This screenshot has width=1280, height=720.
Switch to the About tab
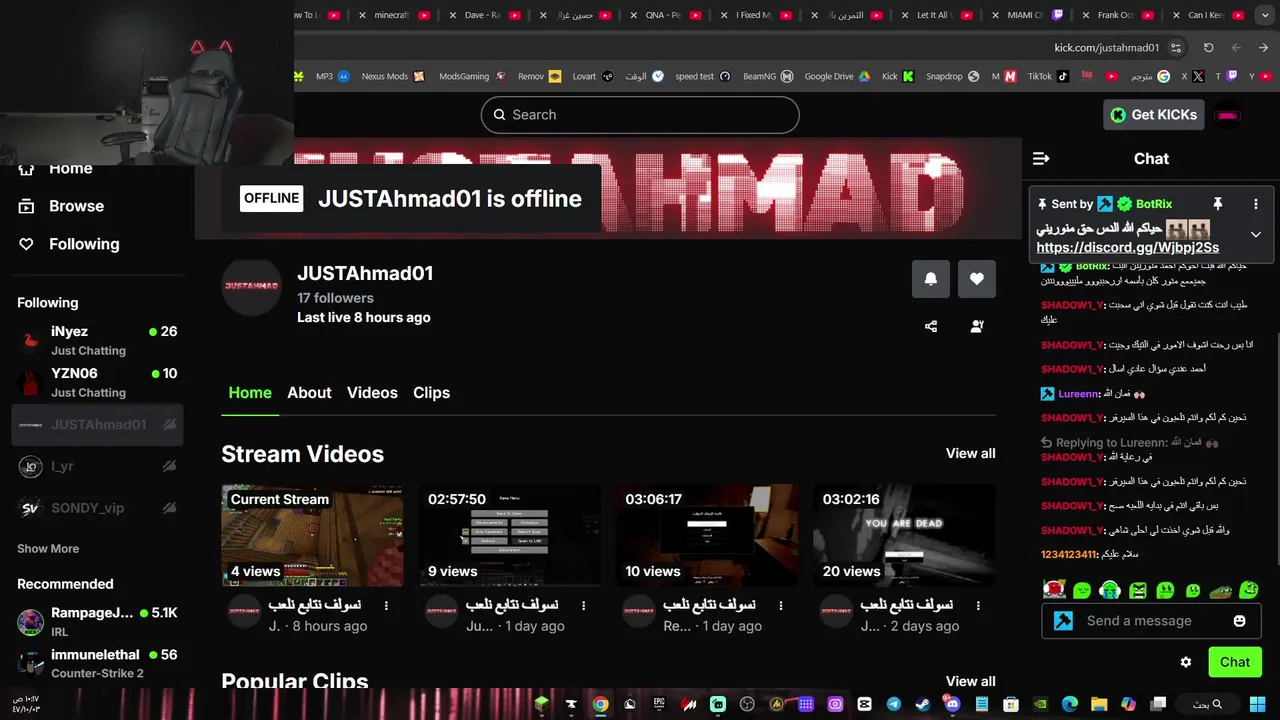click(309, 393)
